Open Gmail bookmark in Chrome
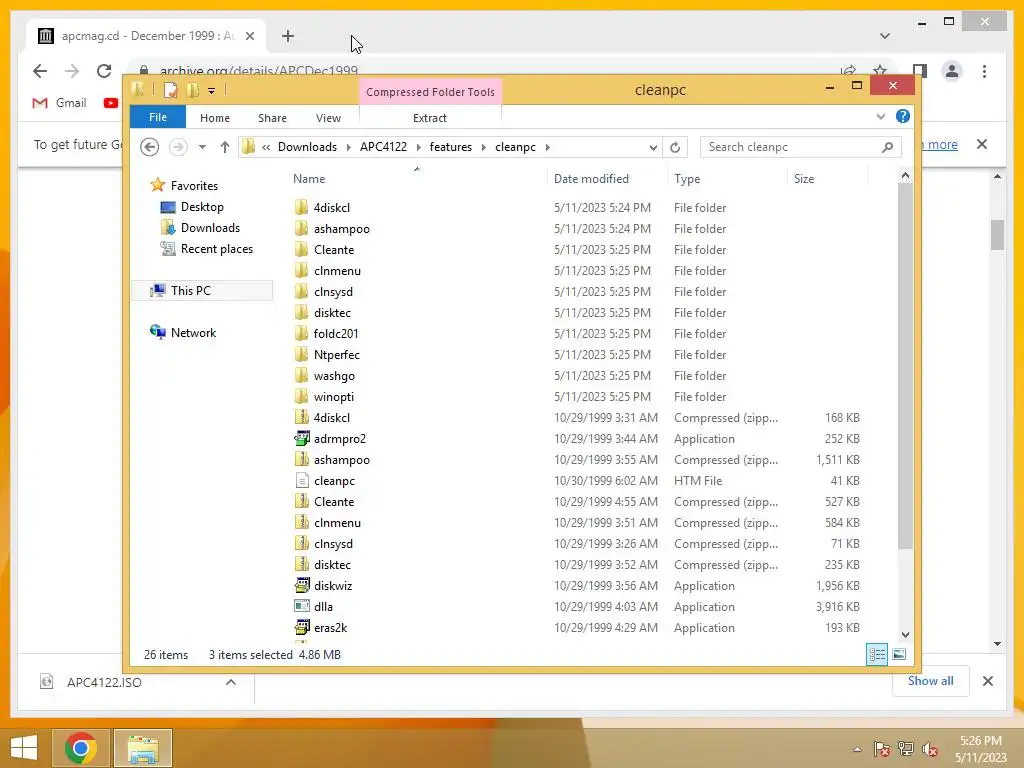 59,103
